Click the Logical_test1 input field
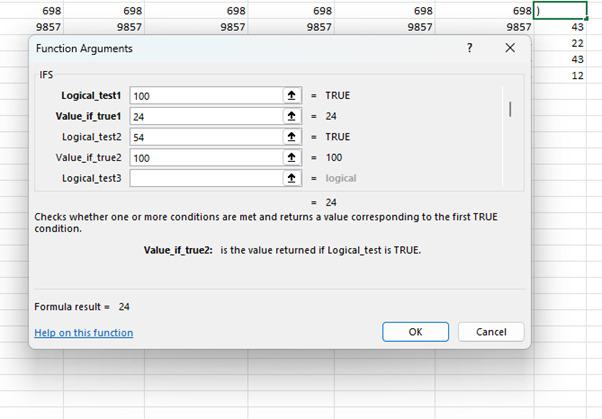Viewport: 602px width, 419px height. 206,96
